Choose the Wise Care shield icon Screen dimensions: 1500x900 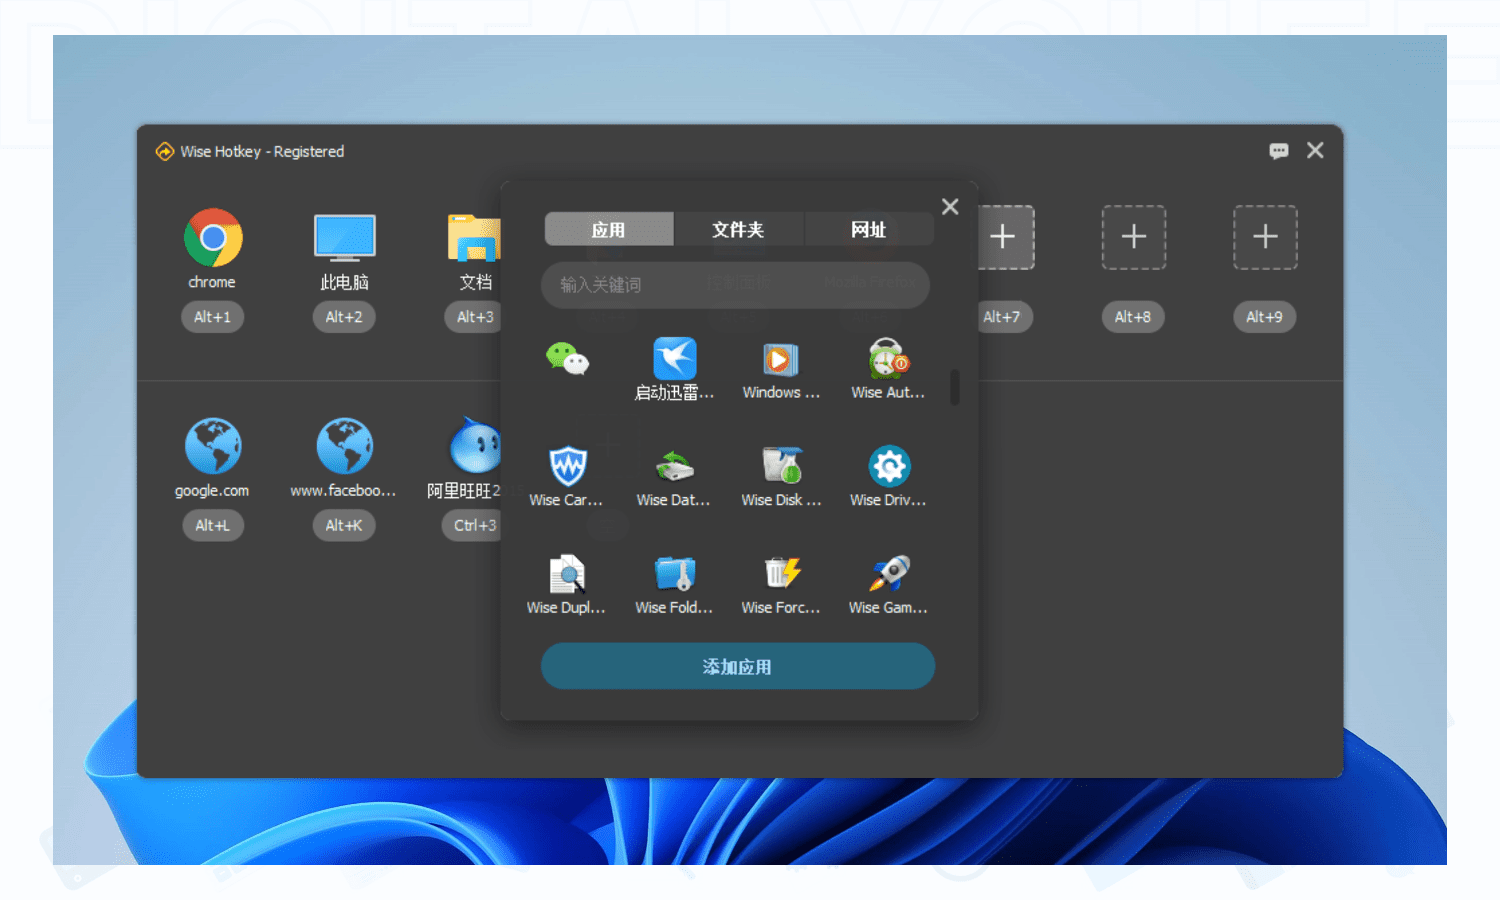pos(568,466)
